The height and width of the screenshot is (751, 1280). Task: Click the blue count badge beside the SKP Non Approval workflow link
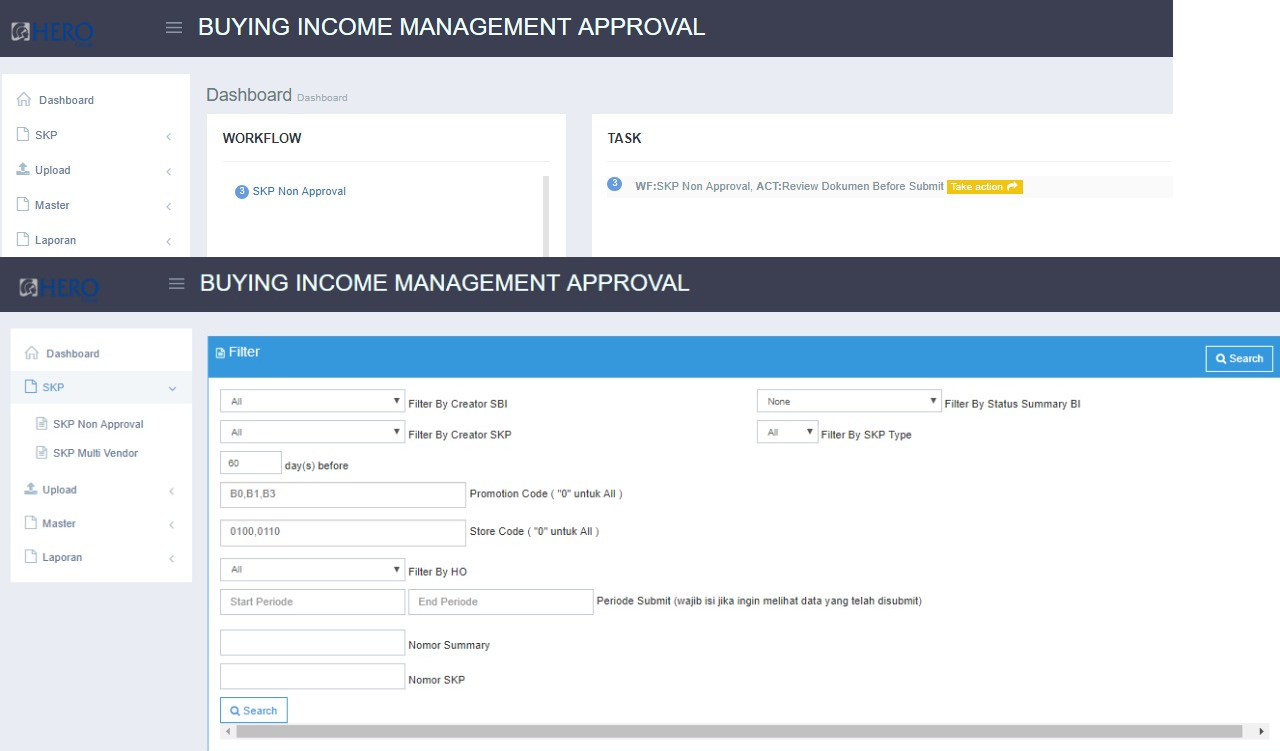click(x=242, y=192)
